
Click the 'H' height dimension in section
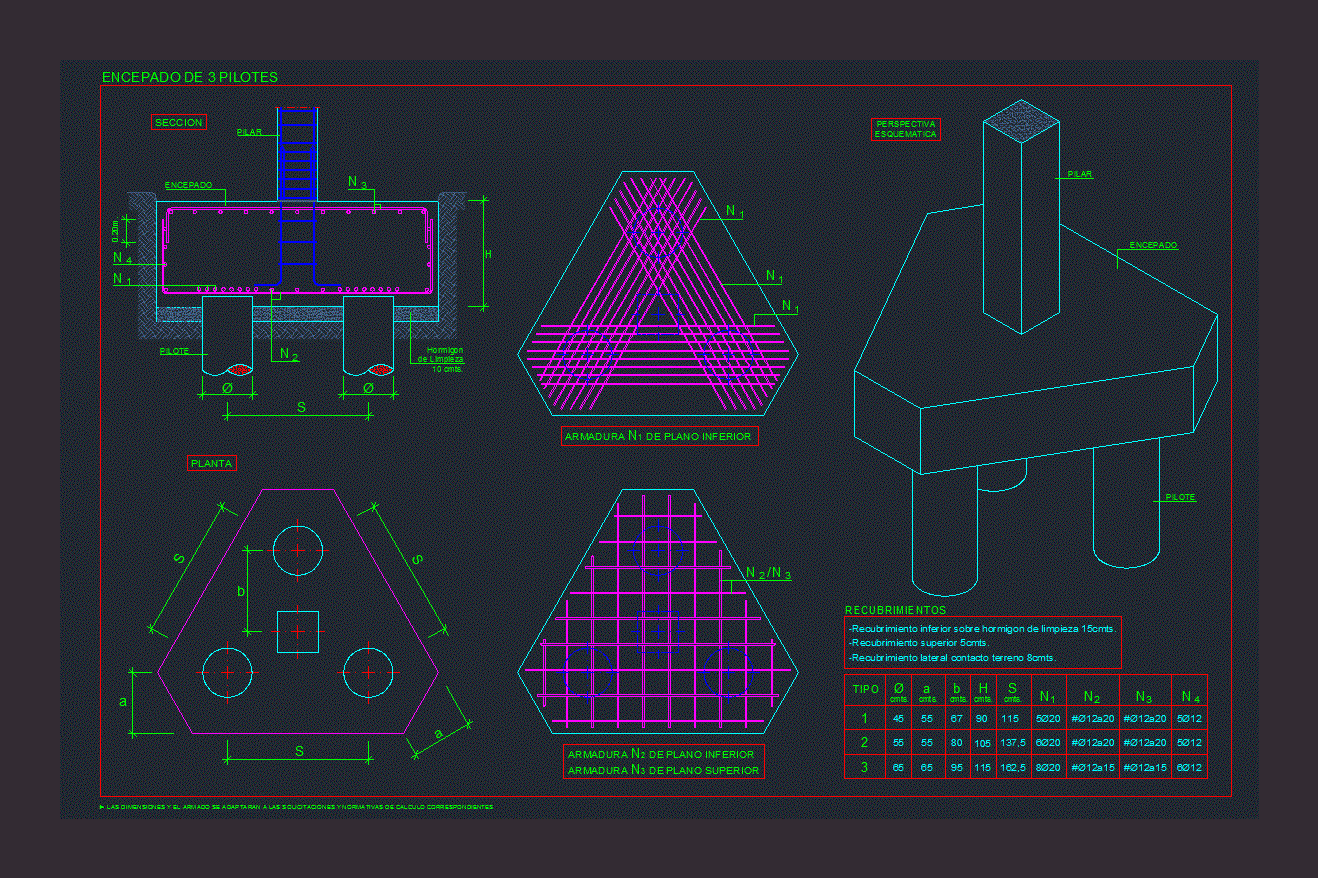point(489,255)
